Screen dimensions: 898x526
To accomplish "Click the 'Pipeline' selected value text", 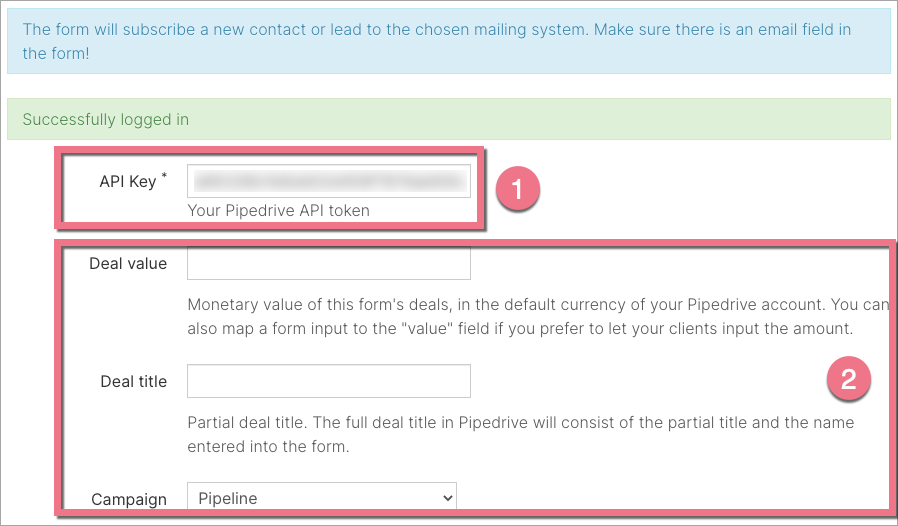I will (x=228, y=497).
